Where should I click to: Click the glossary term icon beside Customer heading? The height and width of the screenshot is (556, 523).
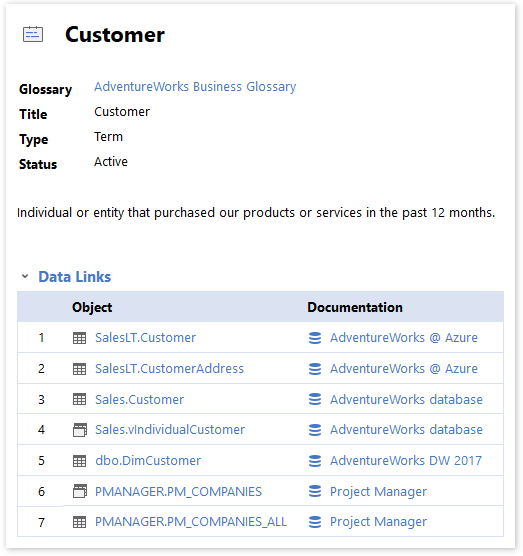(33, 34)
